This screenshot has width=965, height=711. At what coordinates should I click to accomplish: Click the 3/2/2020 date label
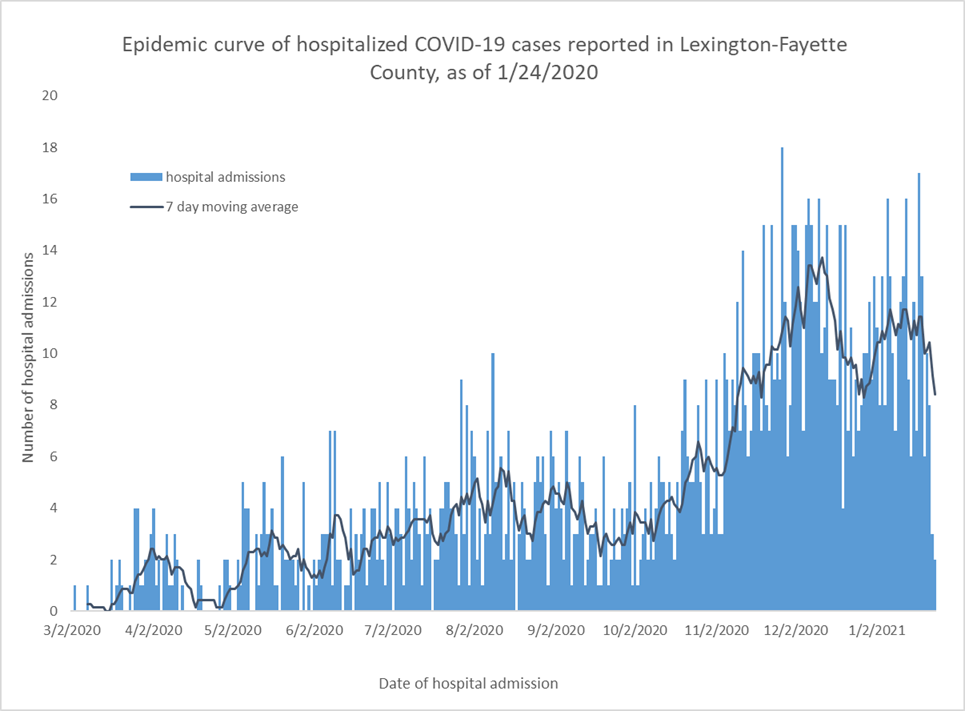click(x=74, y=631)
